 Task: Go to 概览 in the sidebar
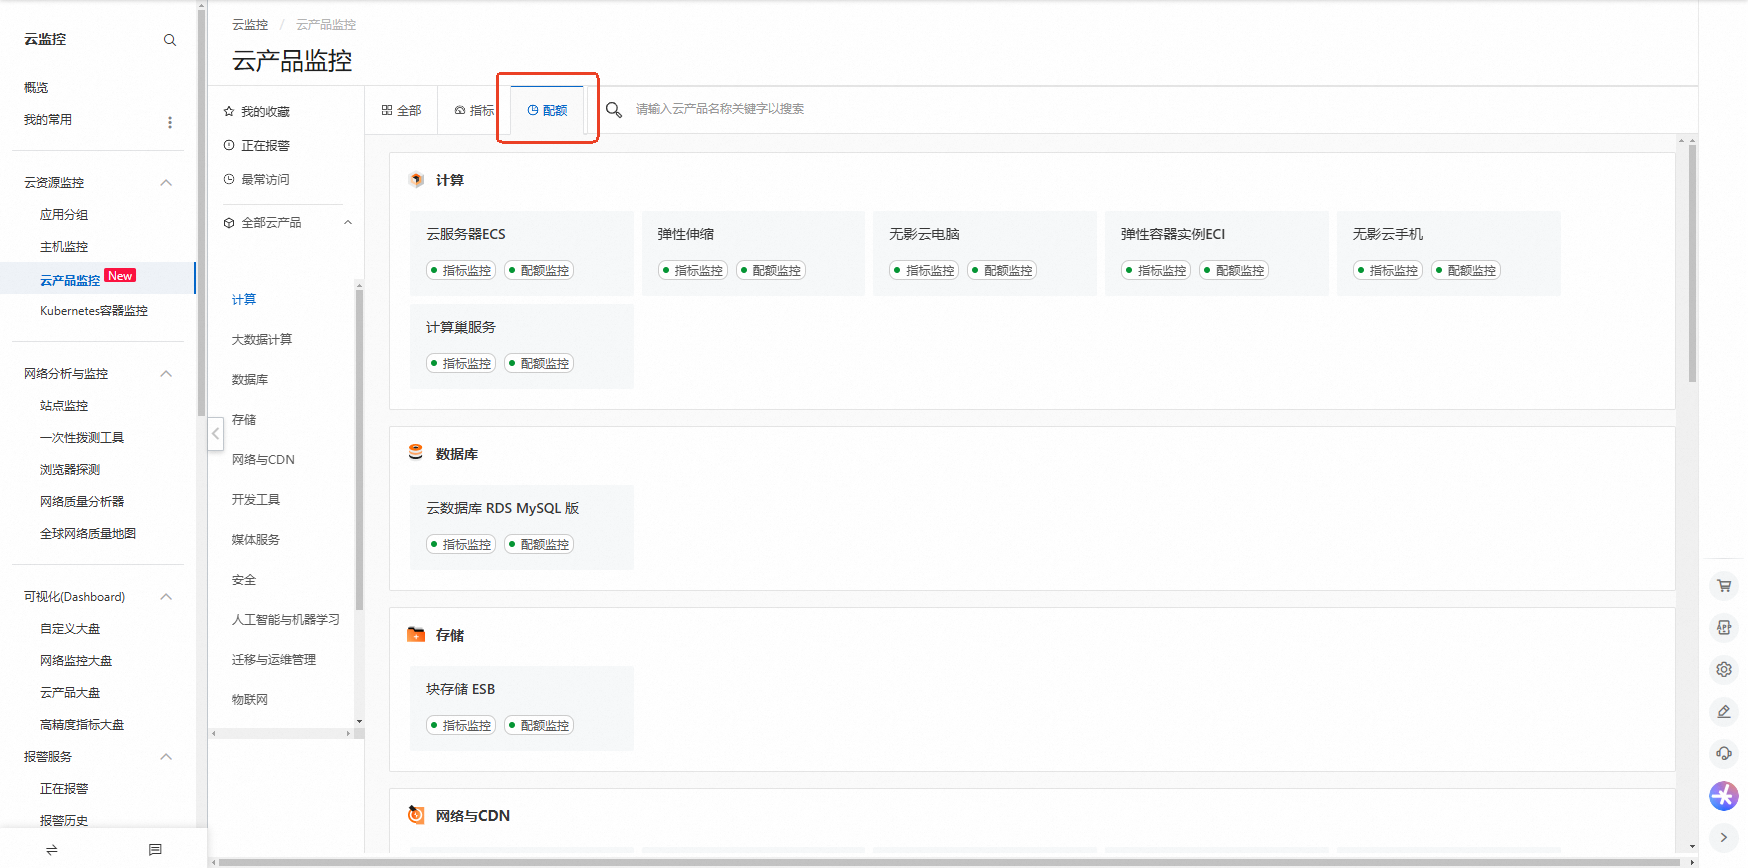[36, 88]
